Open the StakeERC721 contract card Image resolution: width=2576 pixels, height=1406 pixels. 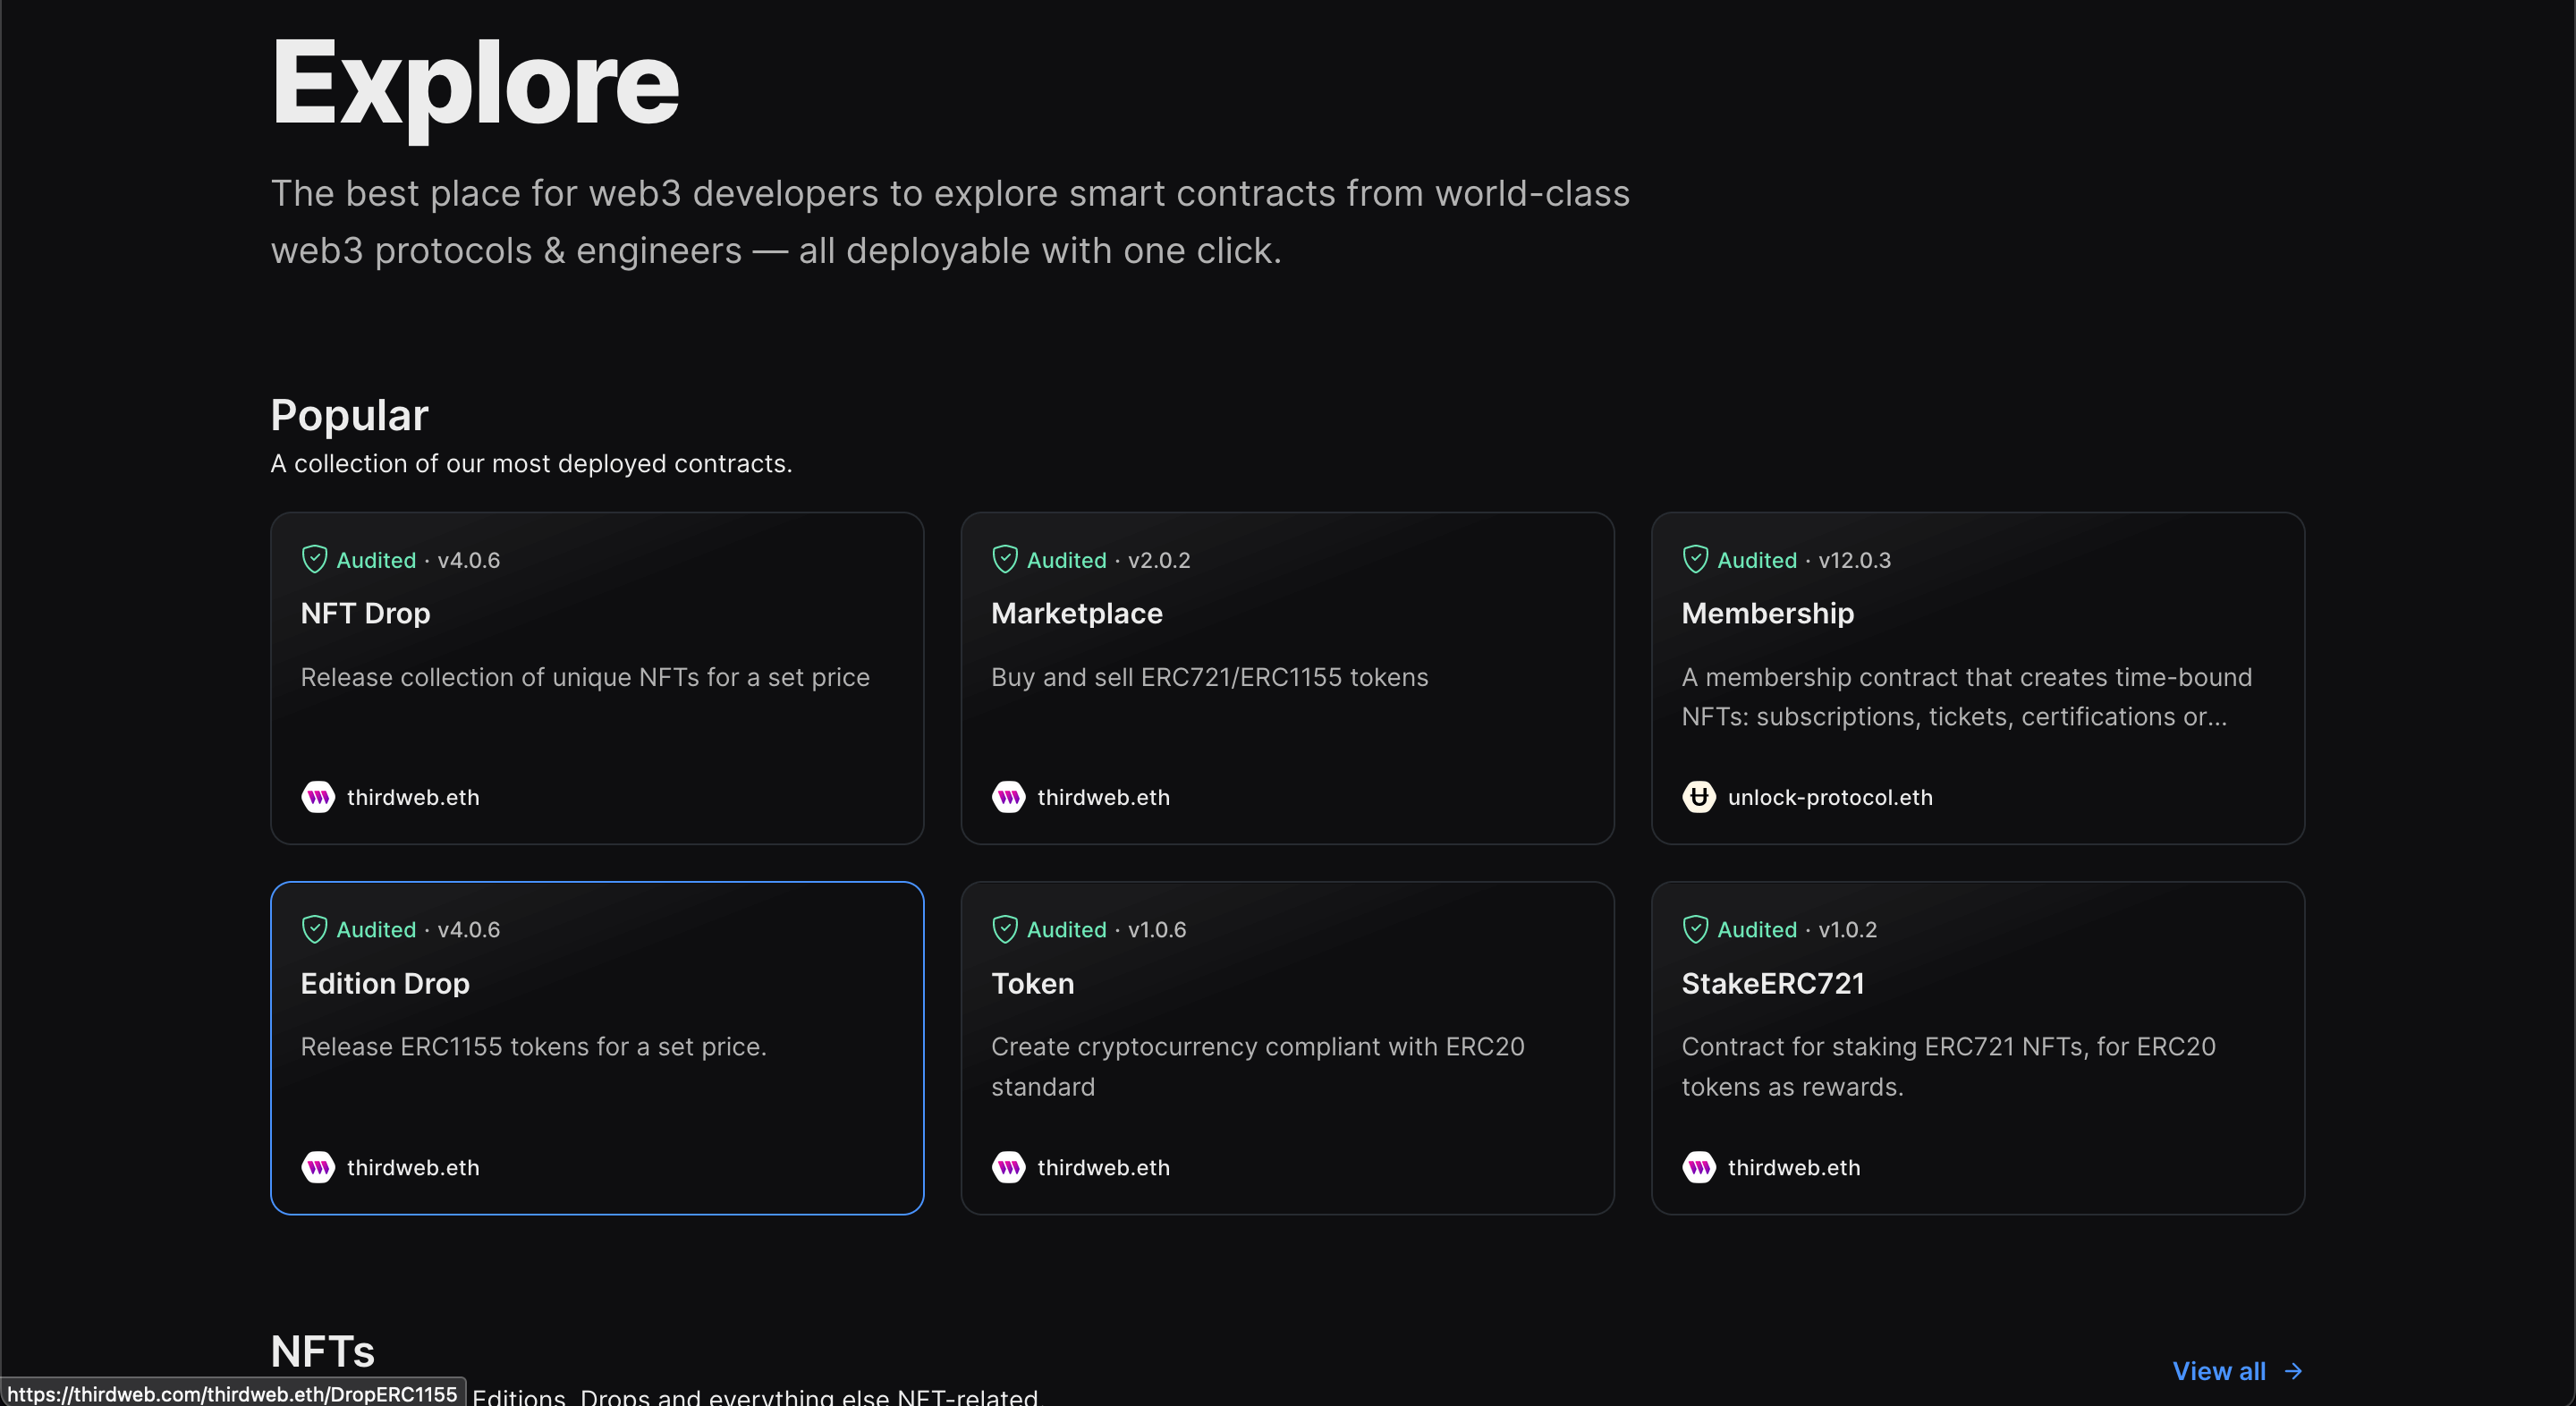pyautogui.click(x=1978, y=1047)
